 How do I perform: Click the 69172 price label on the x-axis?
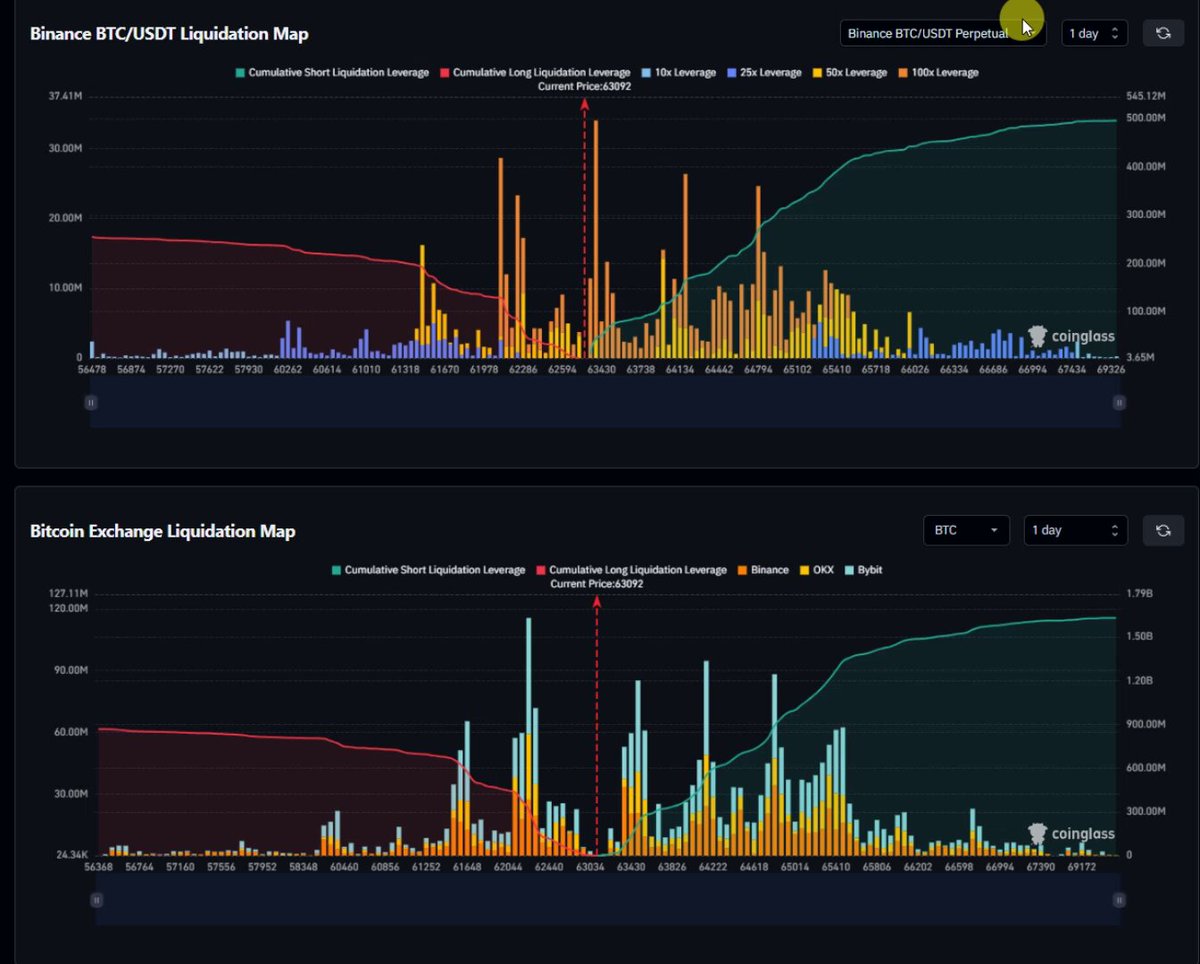[1082, 867]
